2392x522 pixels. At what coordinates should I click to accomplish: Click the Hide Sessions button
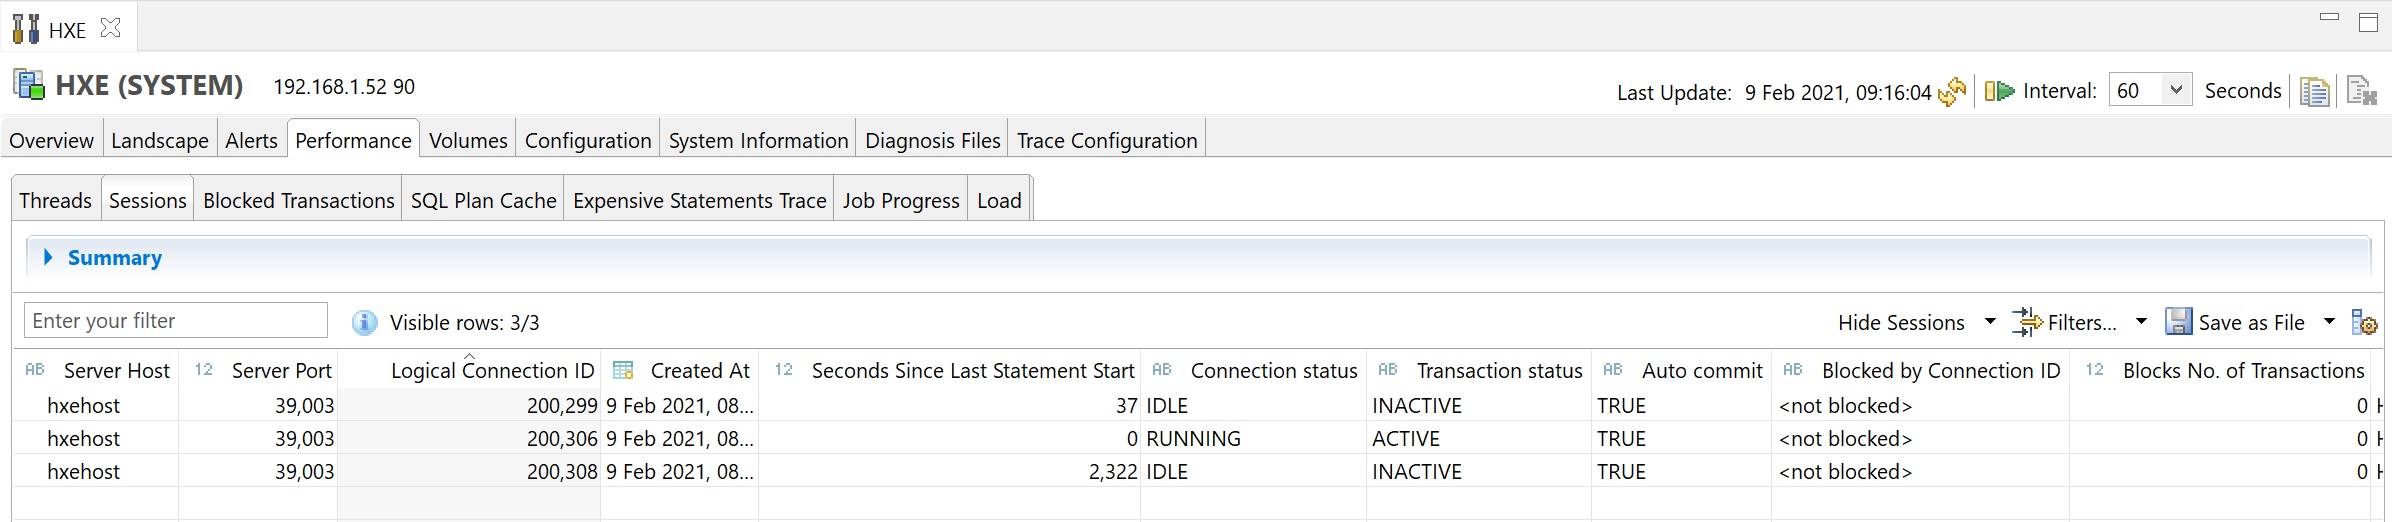tap(1900, 323)
